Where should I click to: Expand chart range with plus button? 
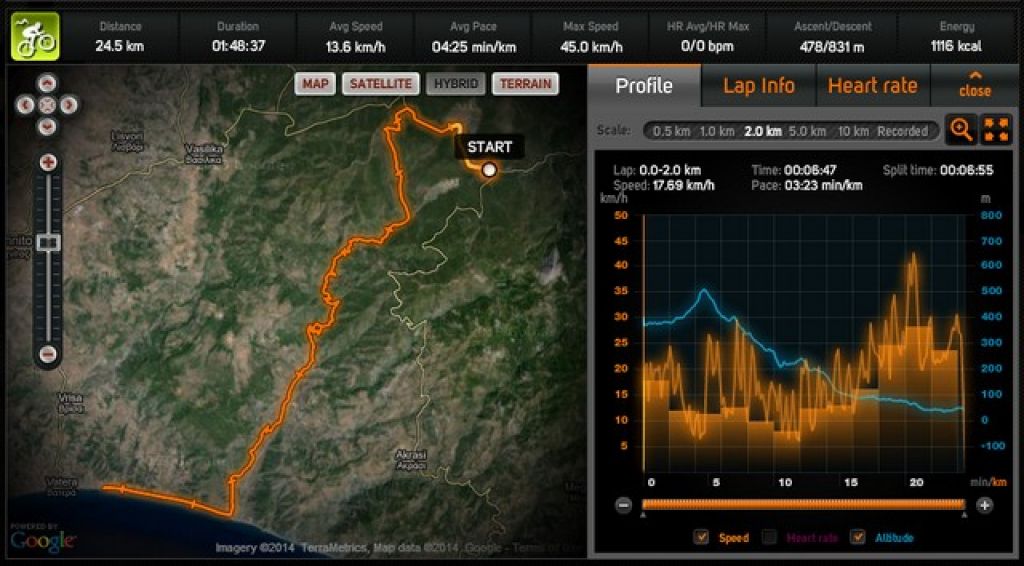[x=984, y=505]
